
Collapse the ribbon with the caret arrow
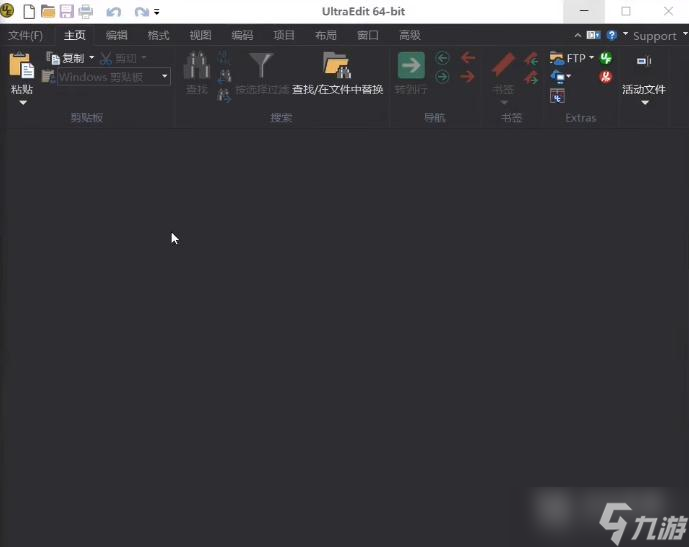point(577,35)
